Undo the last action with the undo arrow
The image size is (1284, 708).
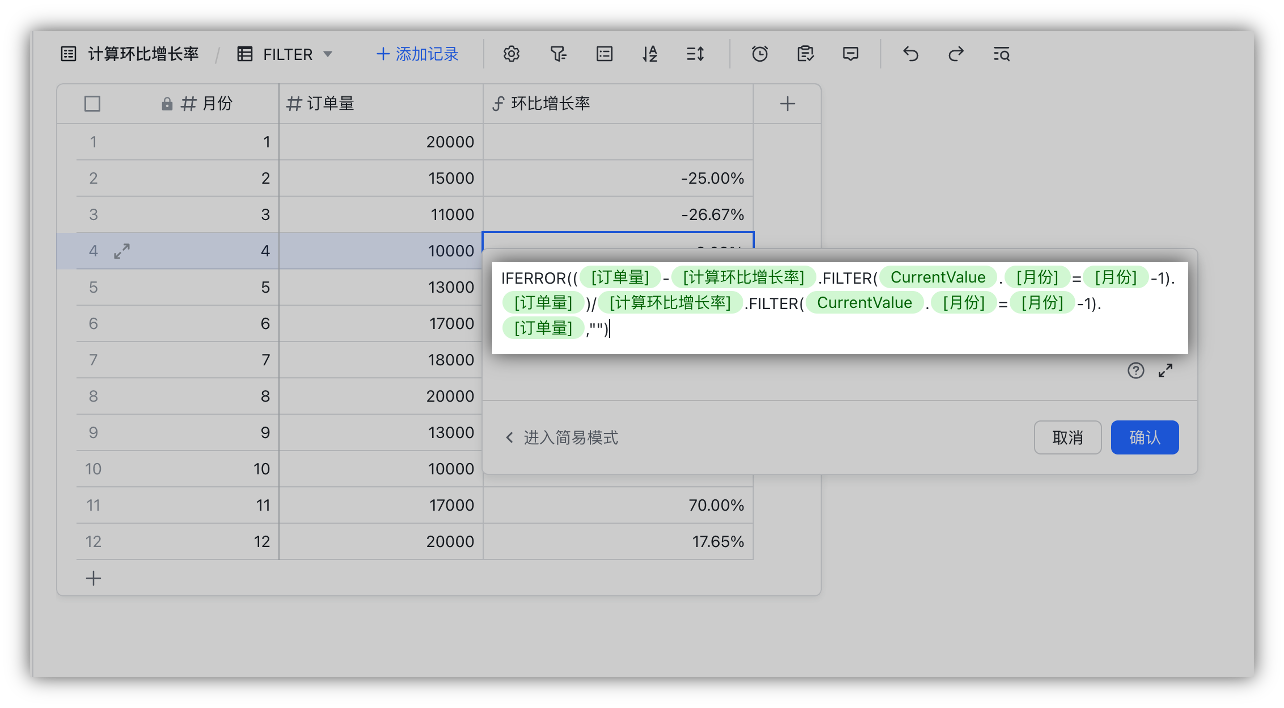(x=910, y=53)
